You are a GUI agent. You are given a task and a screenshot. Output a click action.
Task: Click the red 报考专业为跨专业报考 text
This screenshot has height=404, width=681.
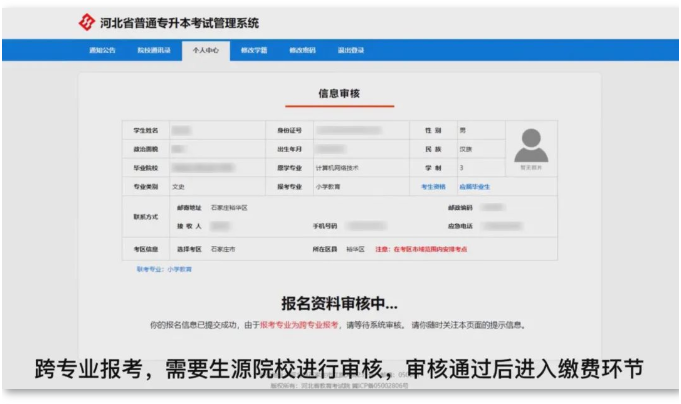tap(299, 325)
